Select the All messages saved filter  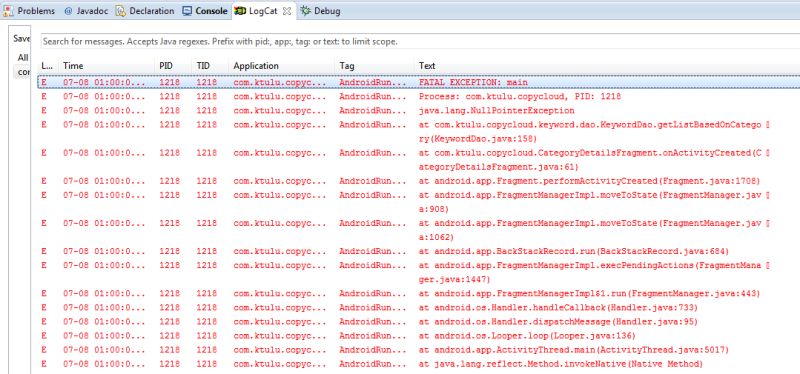click(22, 58)
